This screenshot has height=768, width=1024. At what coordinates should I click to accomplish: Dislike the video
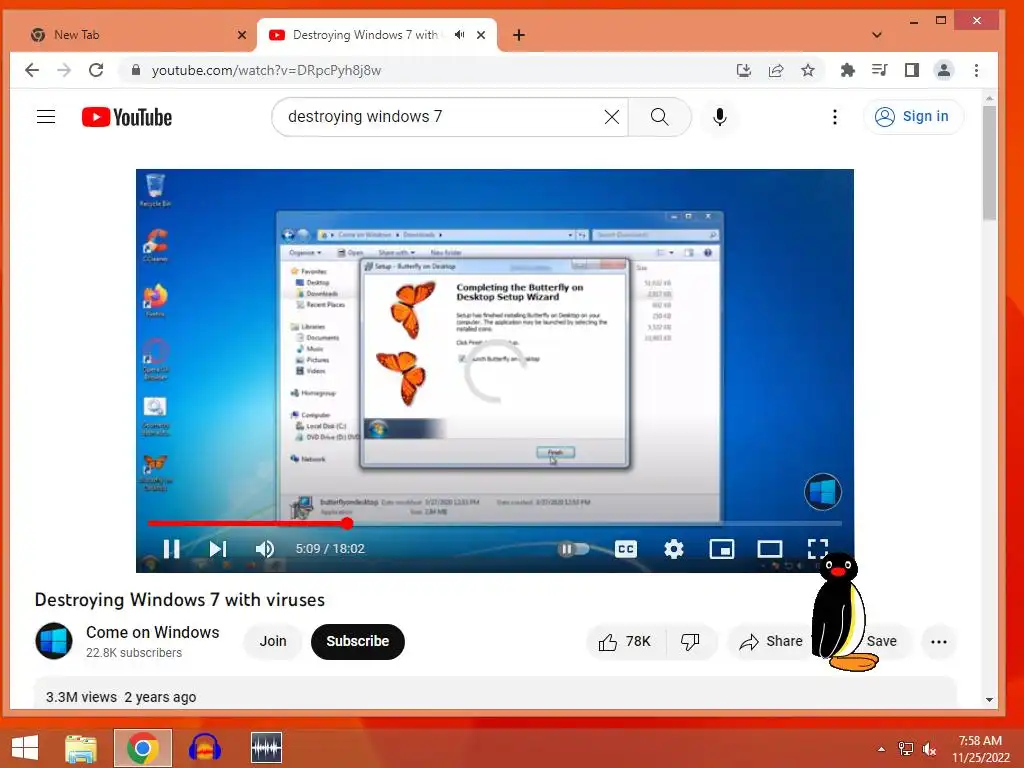click(x=690, y=641)
